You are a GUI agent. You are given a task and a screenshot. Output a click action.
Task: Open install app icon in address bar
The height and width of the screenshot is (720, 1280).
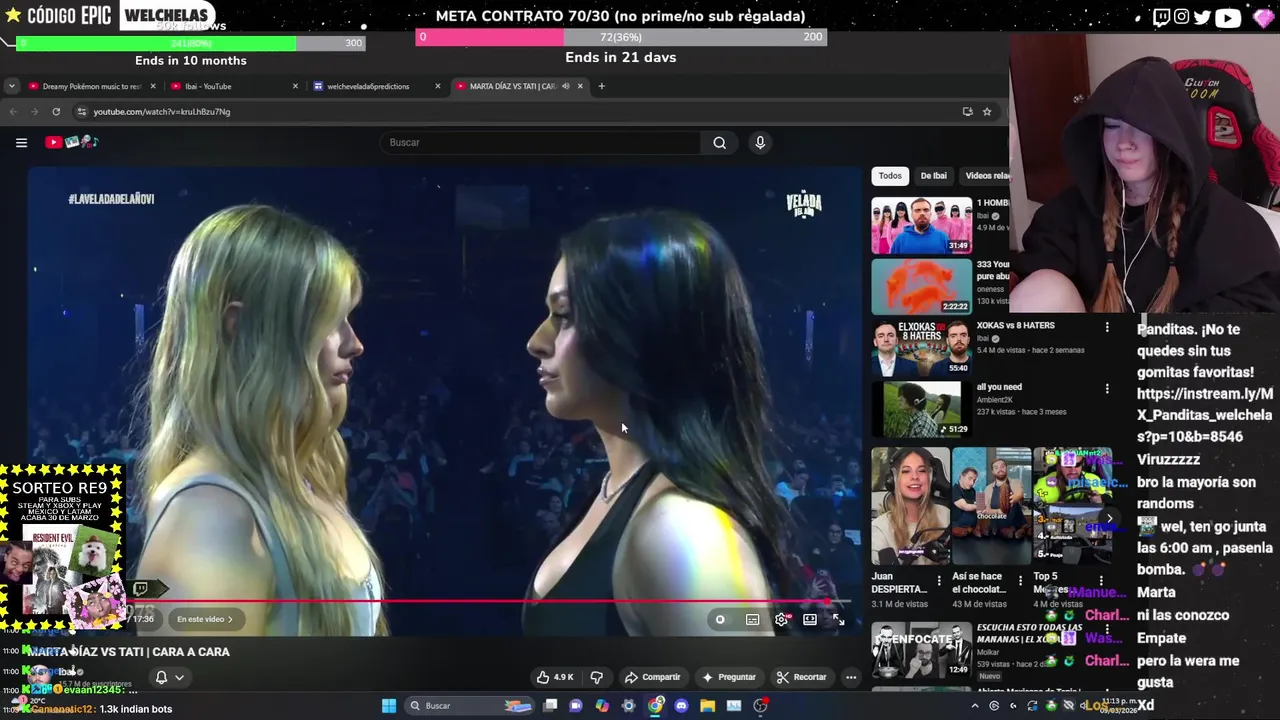tap(967, 112)
